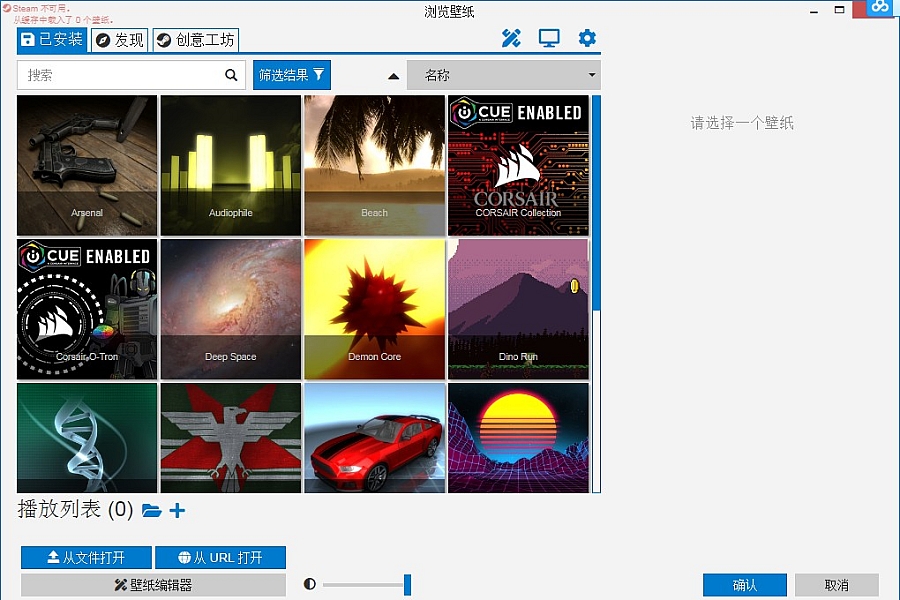Maximize the 浏览壁纸 window
The width and height of the screenshot is (900, 600).
click(x=839, y=10)
